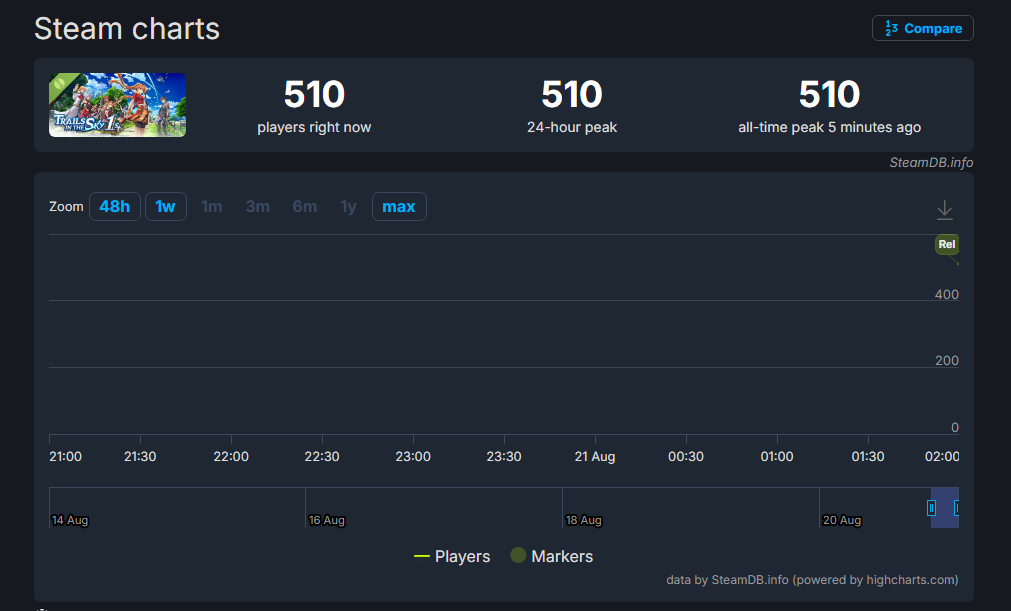
Task: Set zoom to 48h
Action: tap(115, 206)
